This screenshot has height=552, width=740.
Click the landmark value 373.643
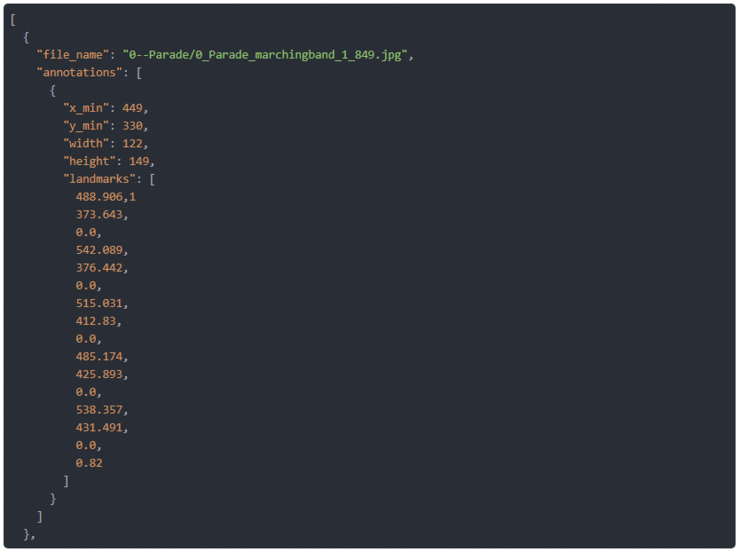tap(101, 214)
